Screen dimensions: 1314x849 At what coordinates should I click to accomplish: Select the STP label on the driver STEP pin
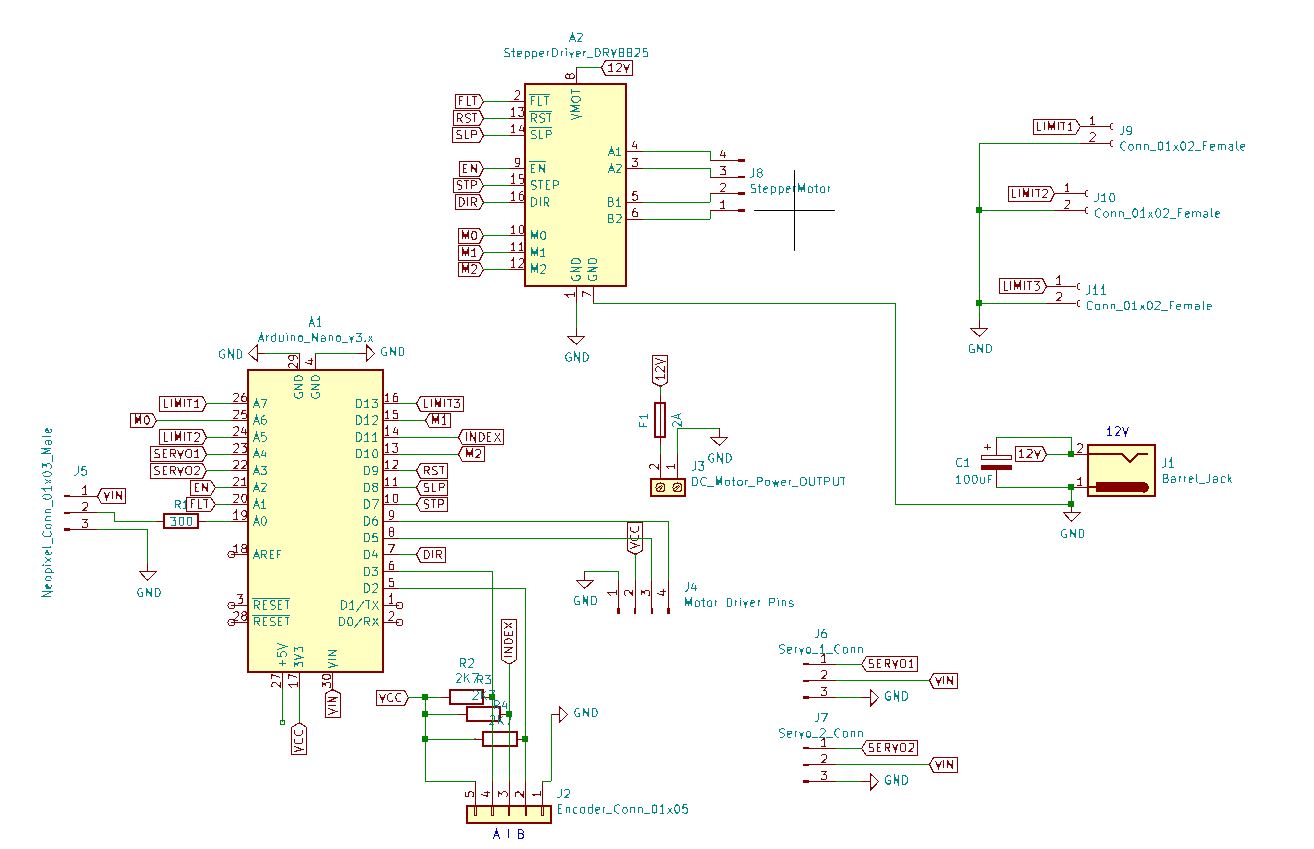click(x=467, y=185)
